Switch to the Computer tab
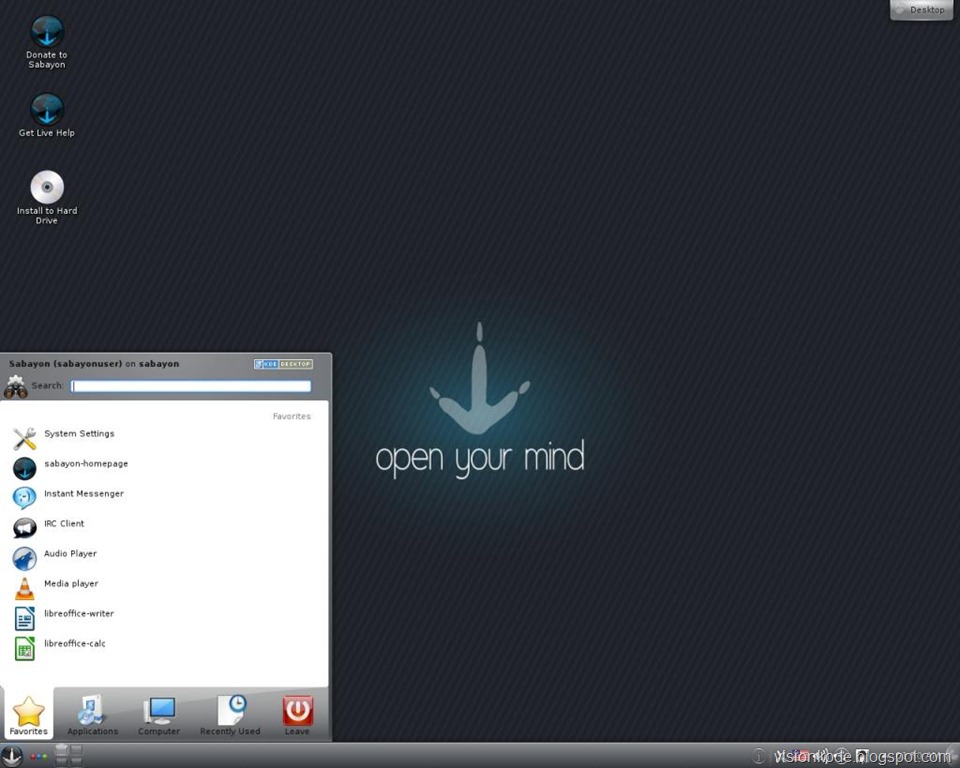The height and width of the screenshot is (768, 960). coord(159,715)
